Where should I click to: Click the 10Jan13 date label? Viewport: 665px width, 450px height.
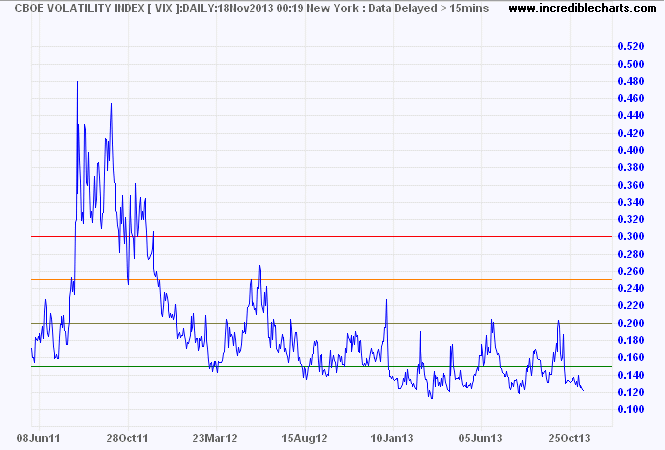click(x=392, y=438)
